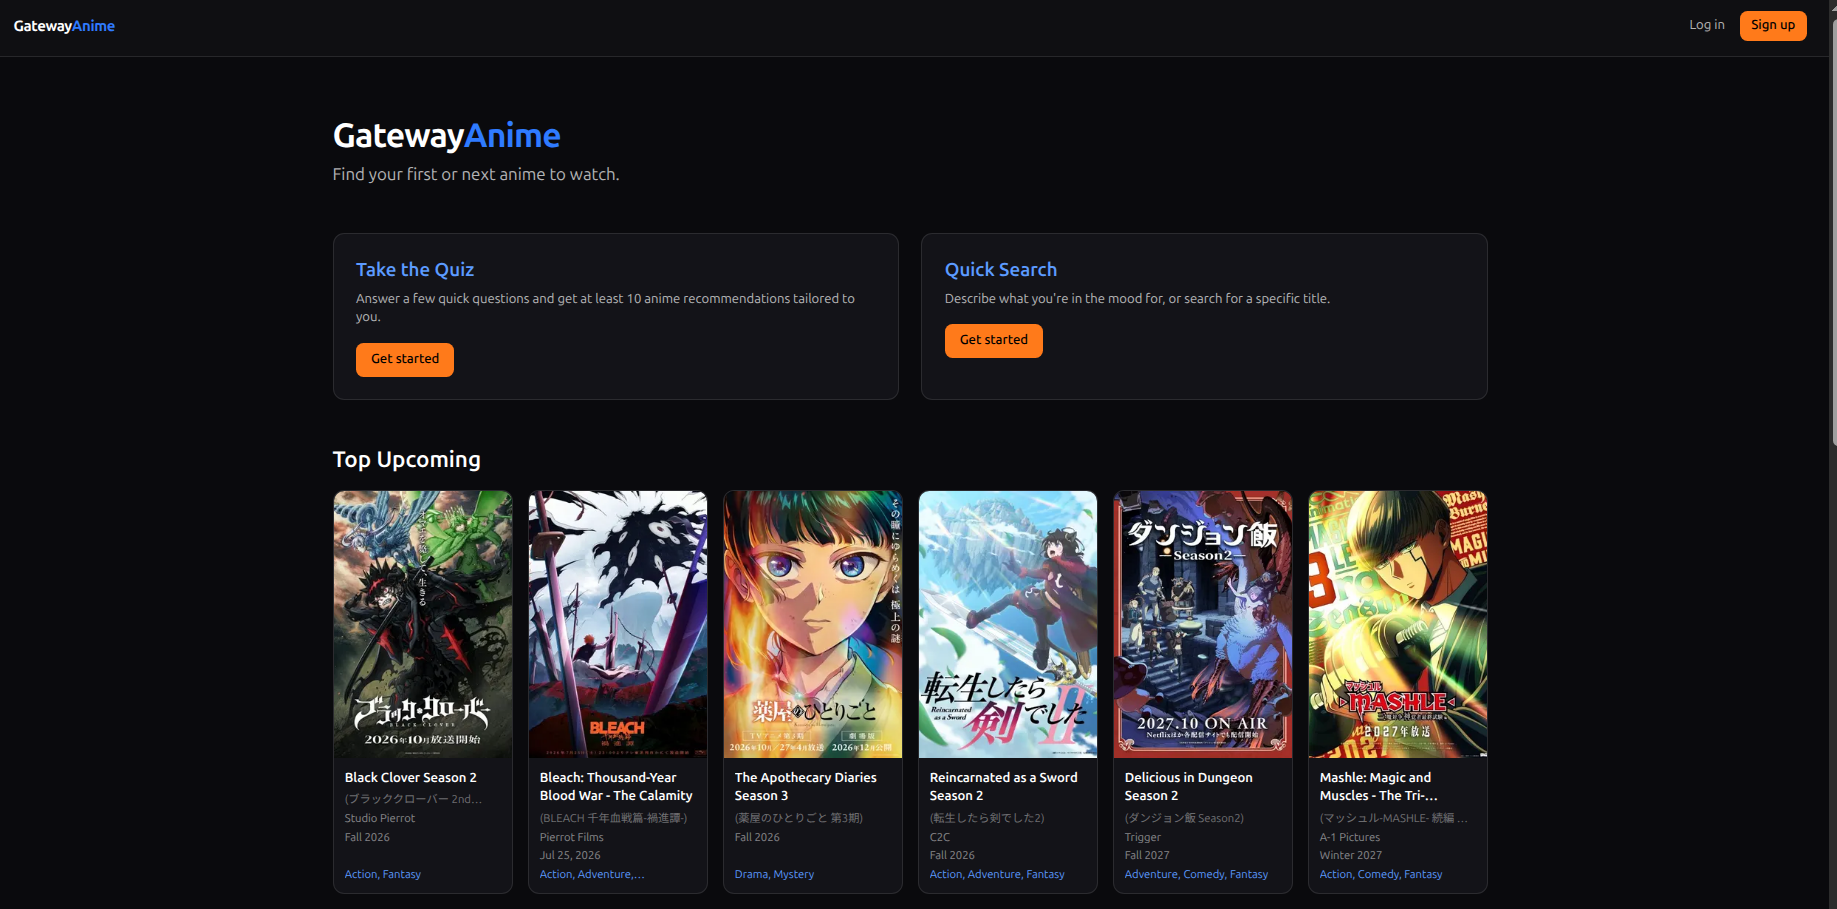The width and height of the screenshot is (1837, 909).
Task: Click The Apothecary Diaries Season 3 title
Action: pyautogui.click(x=806, y=787)
